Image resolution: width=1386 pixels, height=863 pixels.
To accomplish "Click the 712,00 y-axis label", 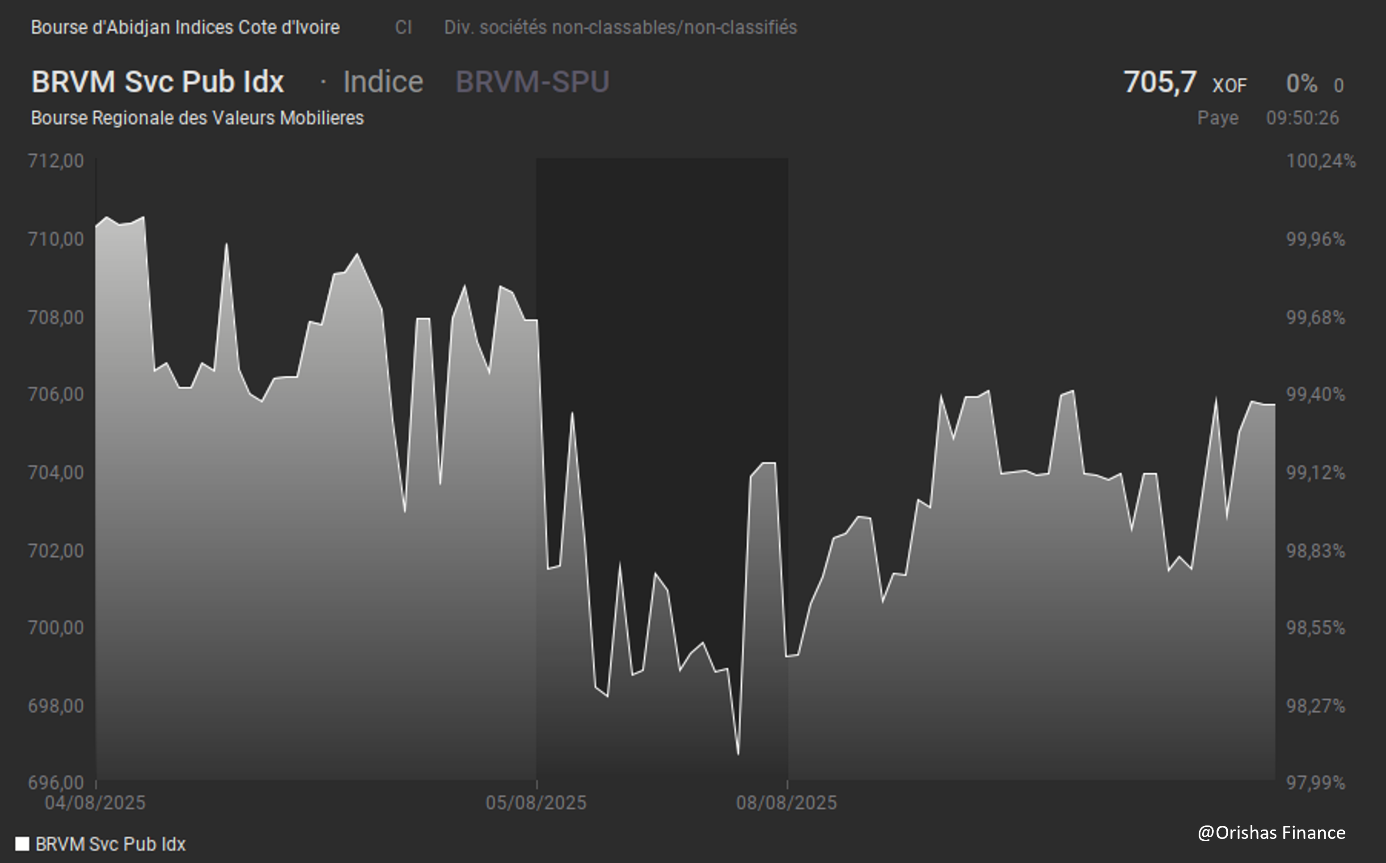I will coord(58,161).
